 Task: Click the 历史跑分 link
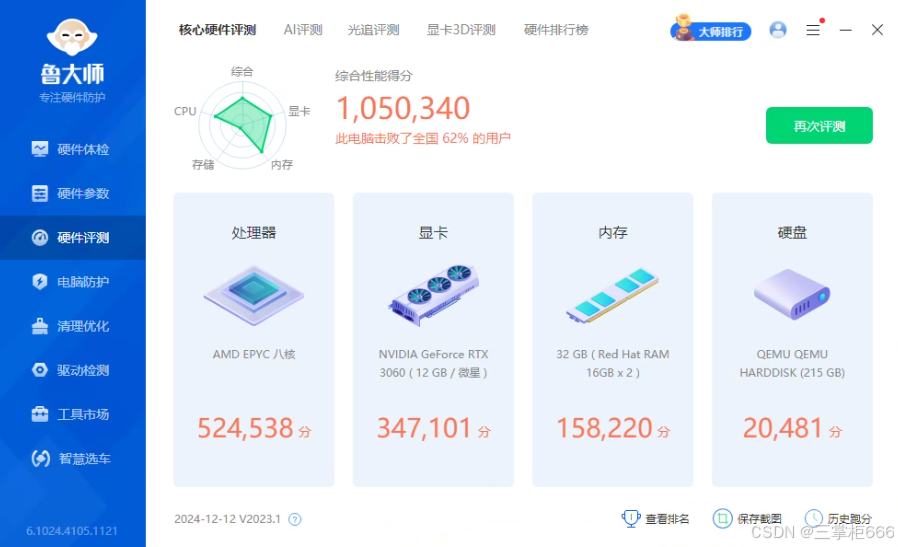tap(838, 518)
